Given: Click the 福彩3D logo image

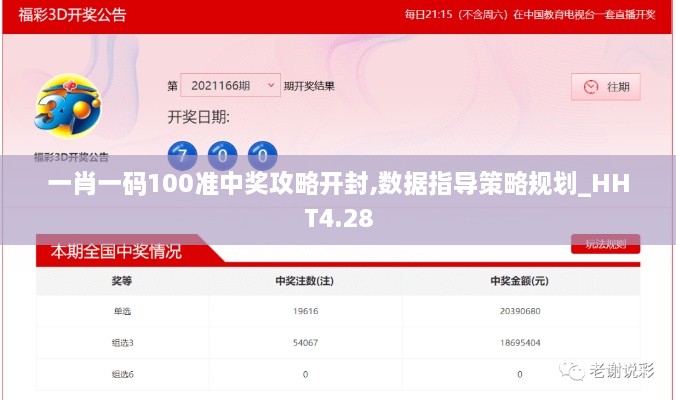Looking at the screenshot, I should click(68, 106).
